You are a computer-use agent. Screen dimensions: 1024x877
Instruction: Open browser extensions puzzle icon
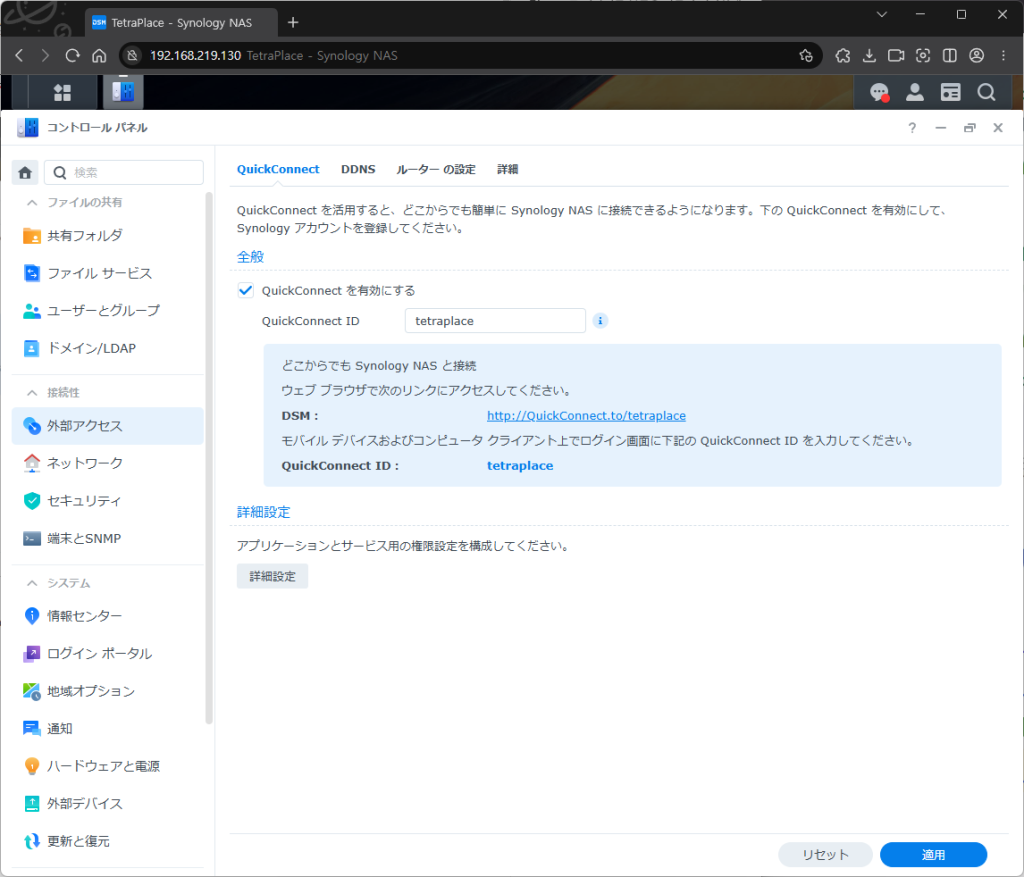tap(842, 56)
